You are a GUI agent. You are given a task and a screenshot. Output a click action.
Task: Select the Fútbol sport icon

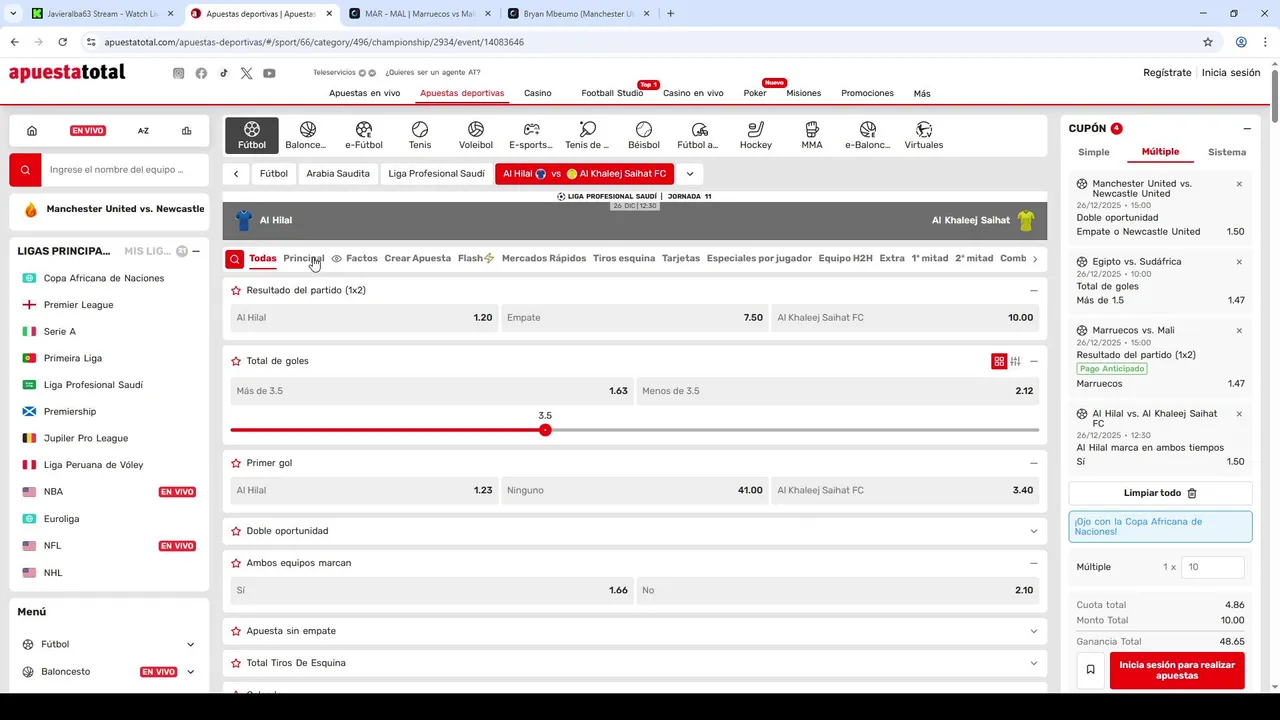[252, 136]
